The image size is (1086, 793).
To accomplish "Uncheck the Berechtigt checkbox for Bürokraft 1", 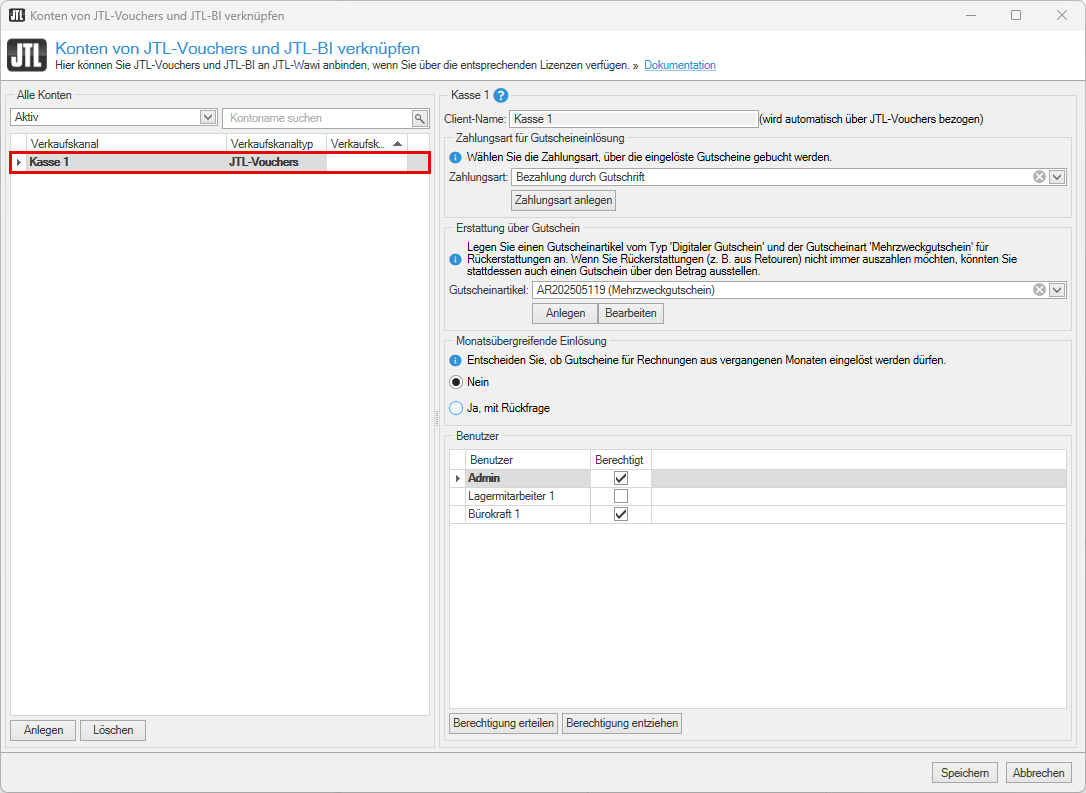I will (621, 514).
